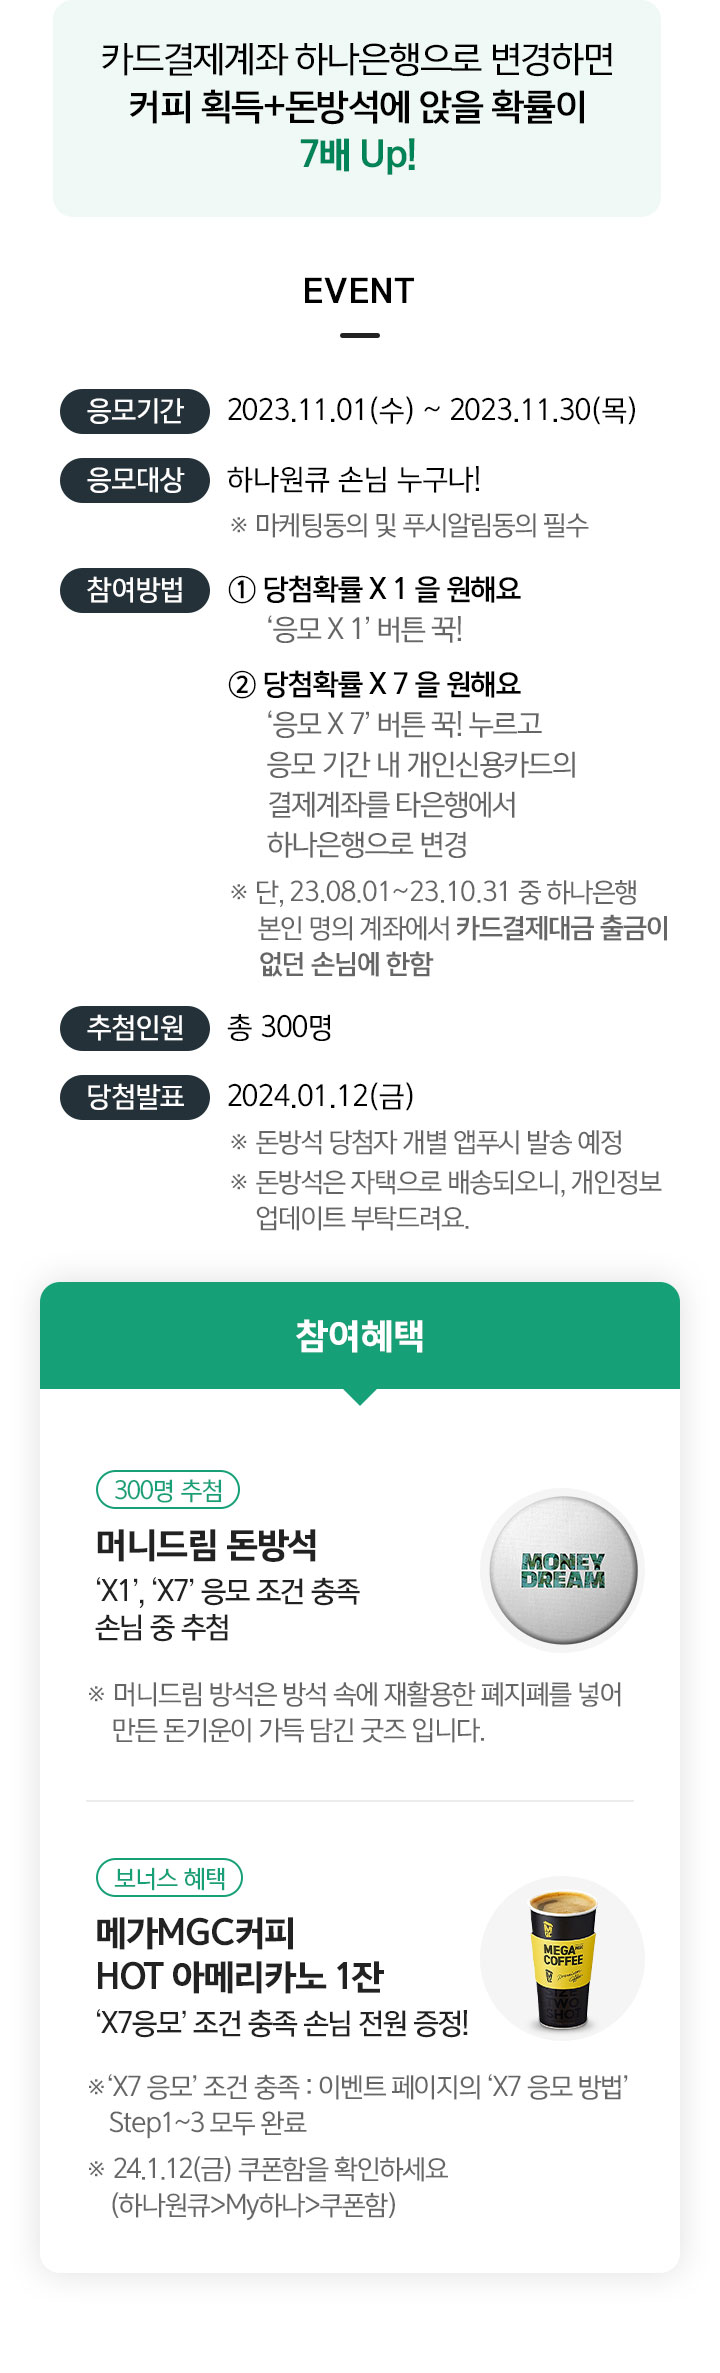Click the 당첨확률 X 7 을 원해요 heading
The height and width of the screenshot is (2373, 720).
click(391, 684)
